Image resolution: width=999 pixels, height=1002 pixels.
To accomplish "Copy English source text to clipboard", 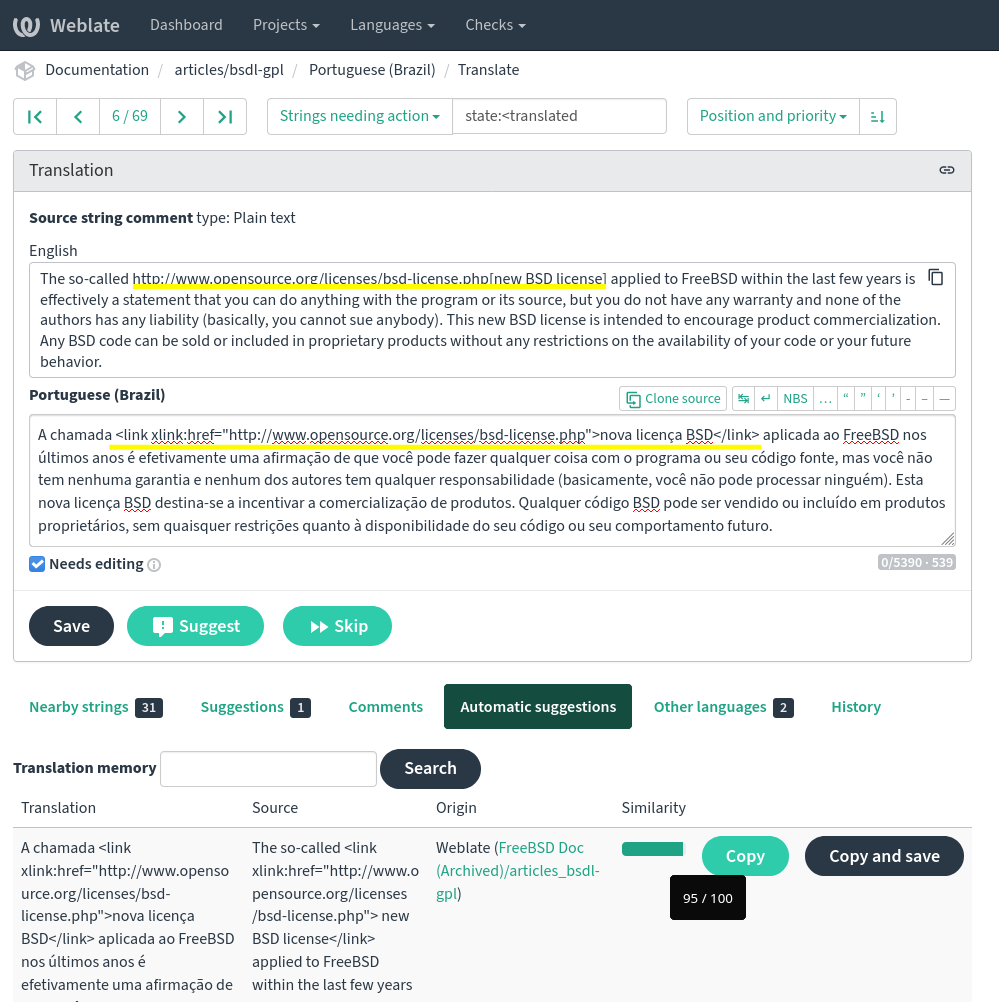I will (935, 278).
